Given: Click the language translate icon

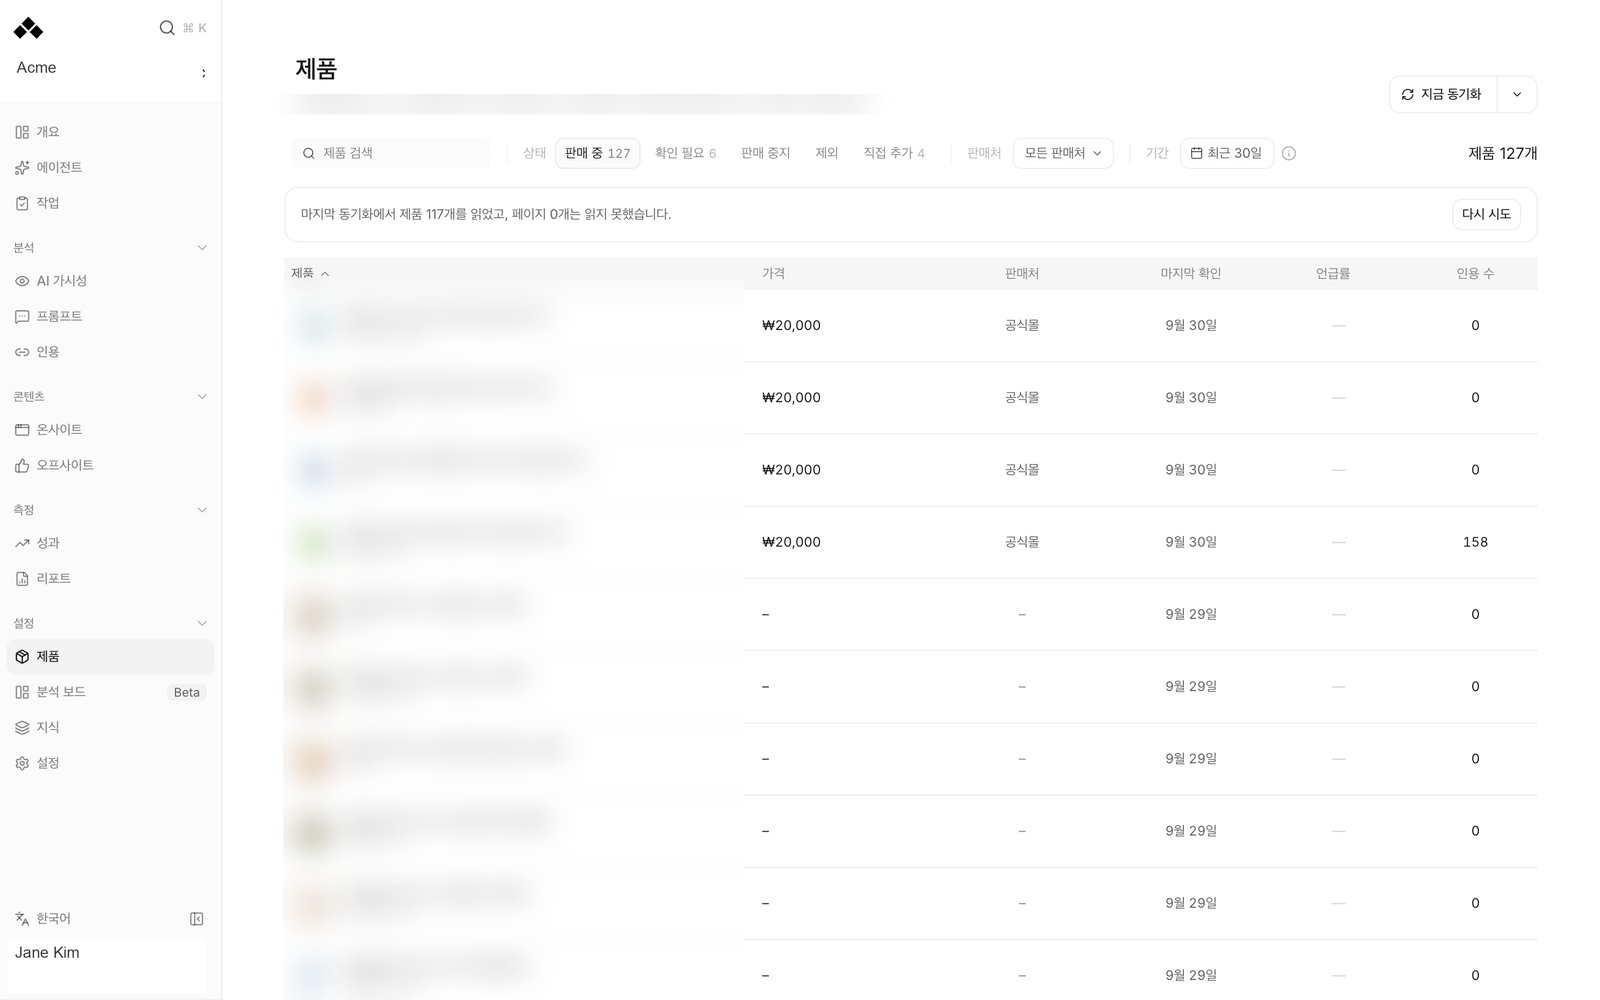Looking at the screenshot, I should (x=22, y=919).
